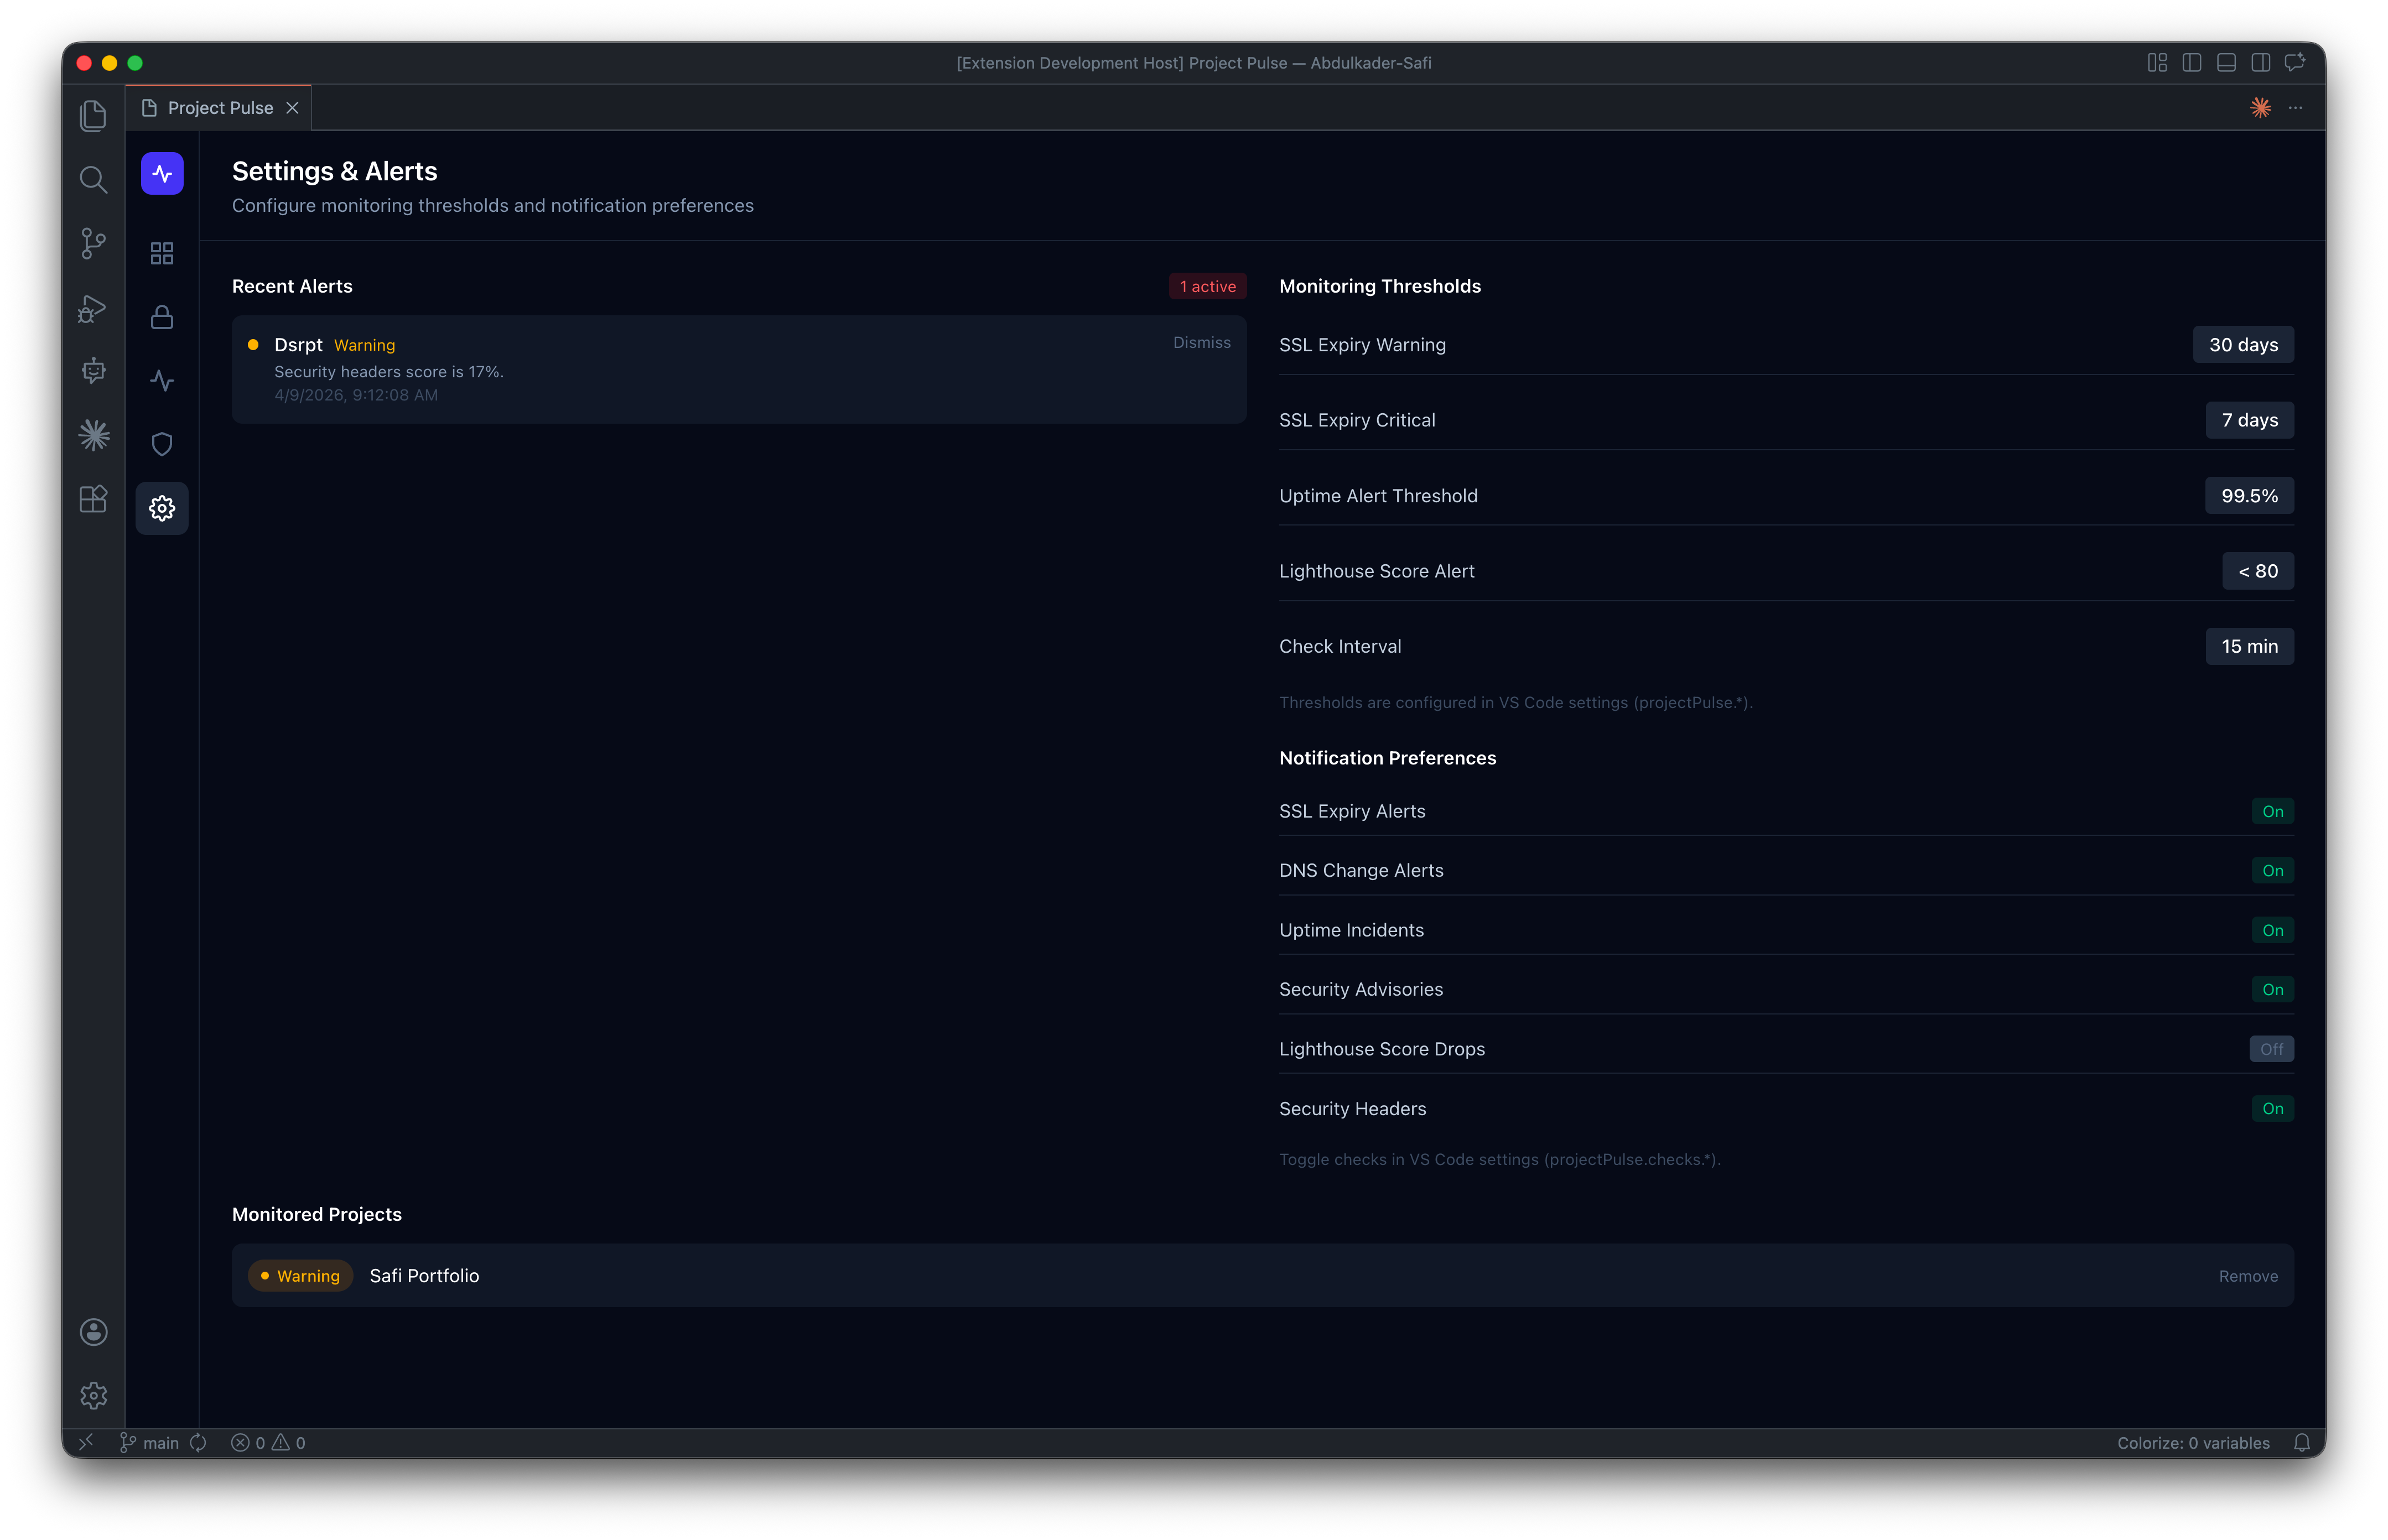Image resolution: width=2388 pixels, height=1540 pixels.
Task: Enable Lighthouse Score Drops notifications
Action: pyautogui.click(x=2270, y=1048)
